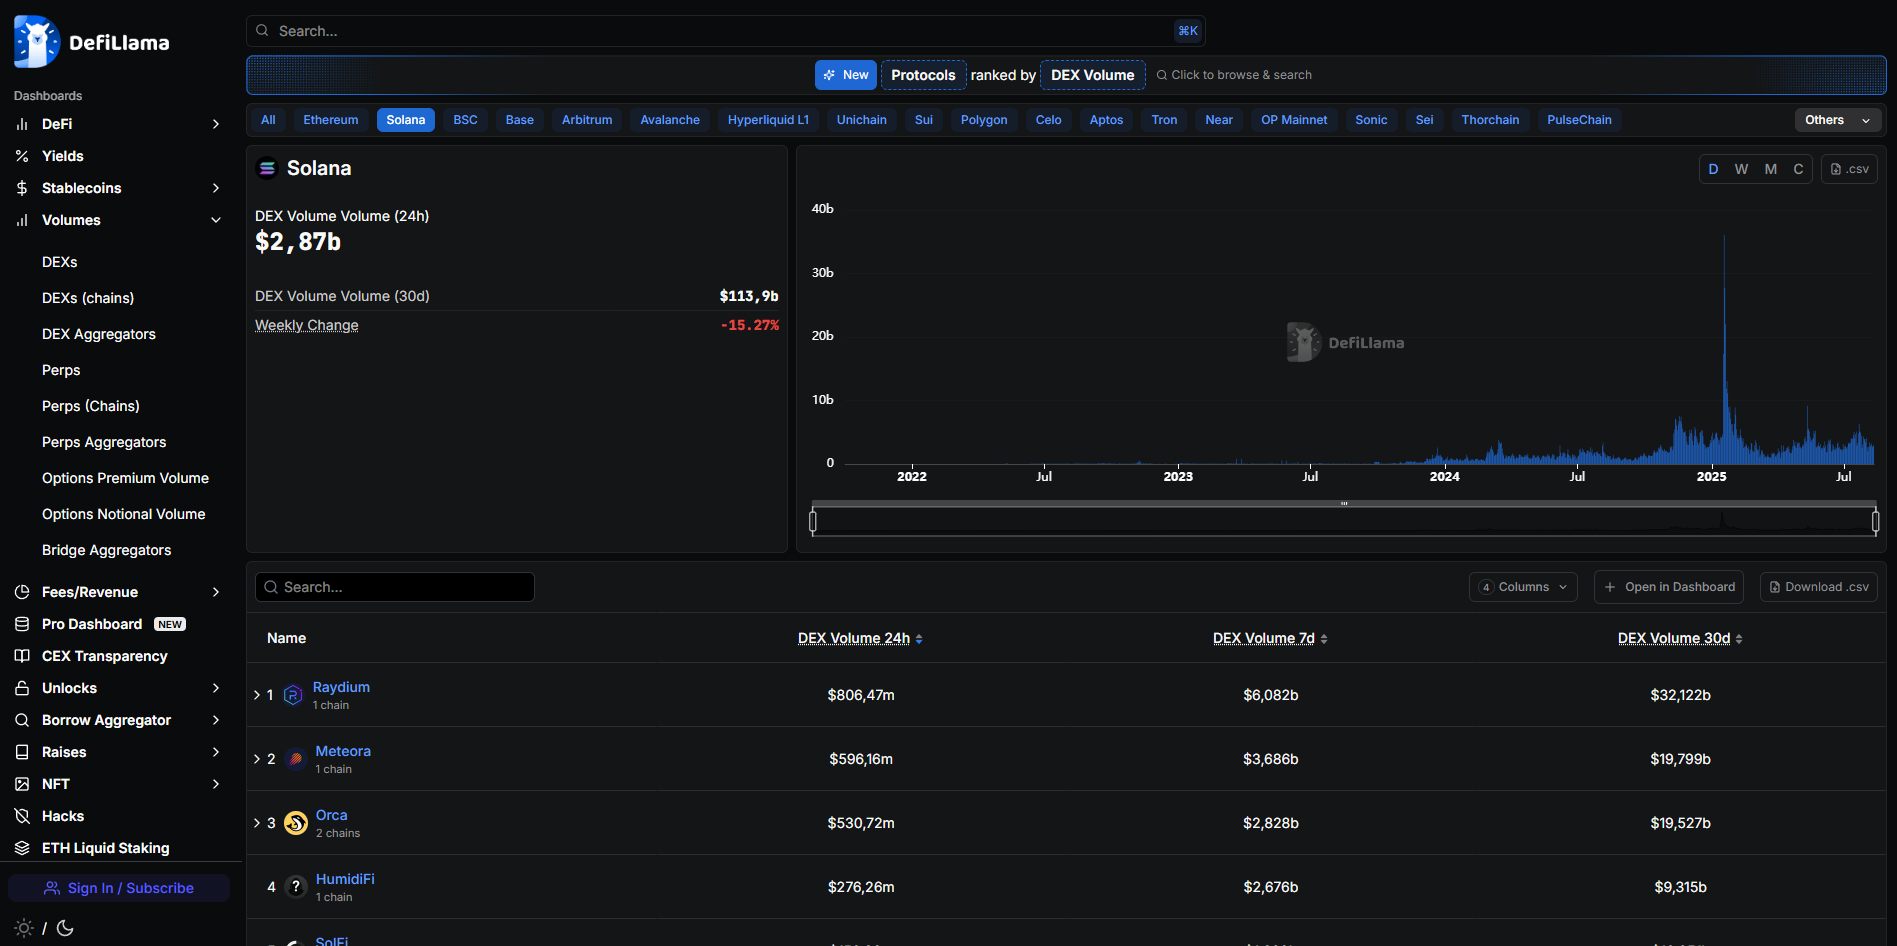Select the Ethereum chain tab
Viewport: 1897px width, 946px height.
pyautogui.click(x=330, y=120)
